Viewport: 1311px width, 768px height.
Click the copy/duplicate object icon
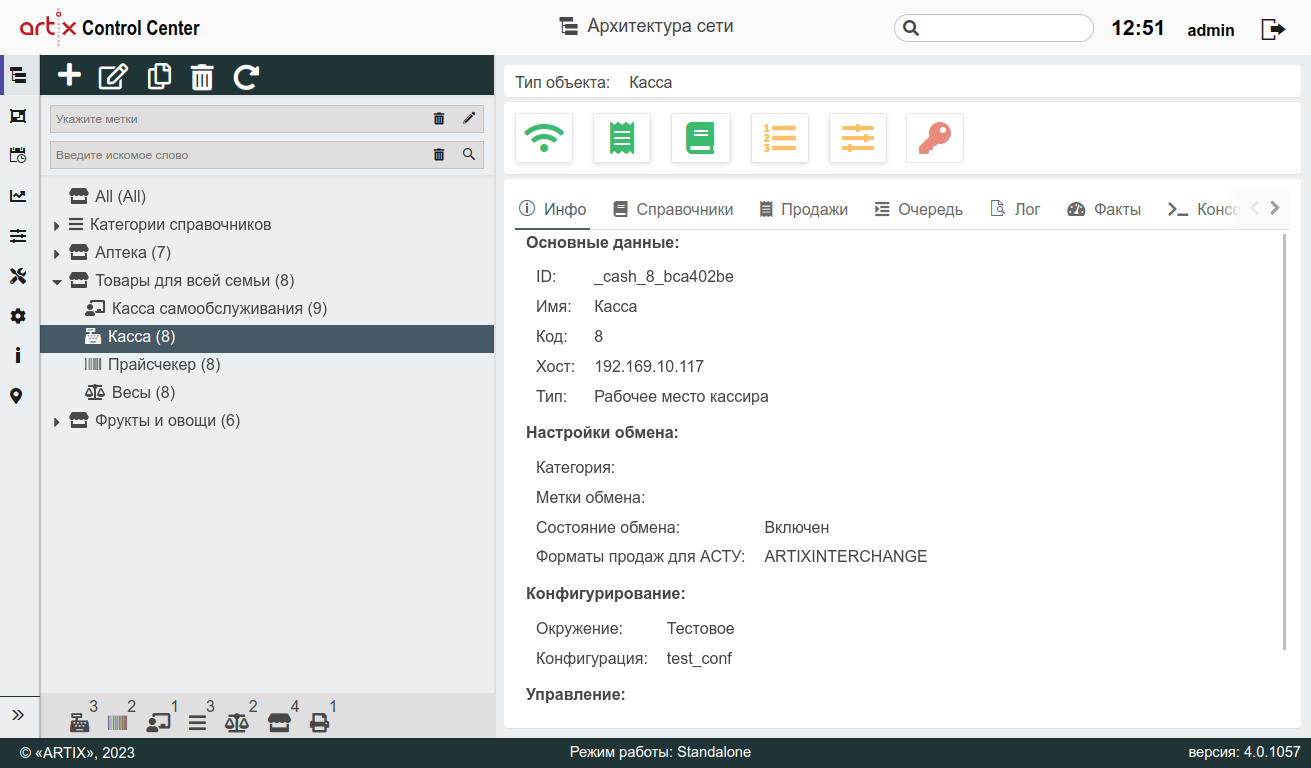coord(159,76)
